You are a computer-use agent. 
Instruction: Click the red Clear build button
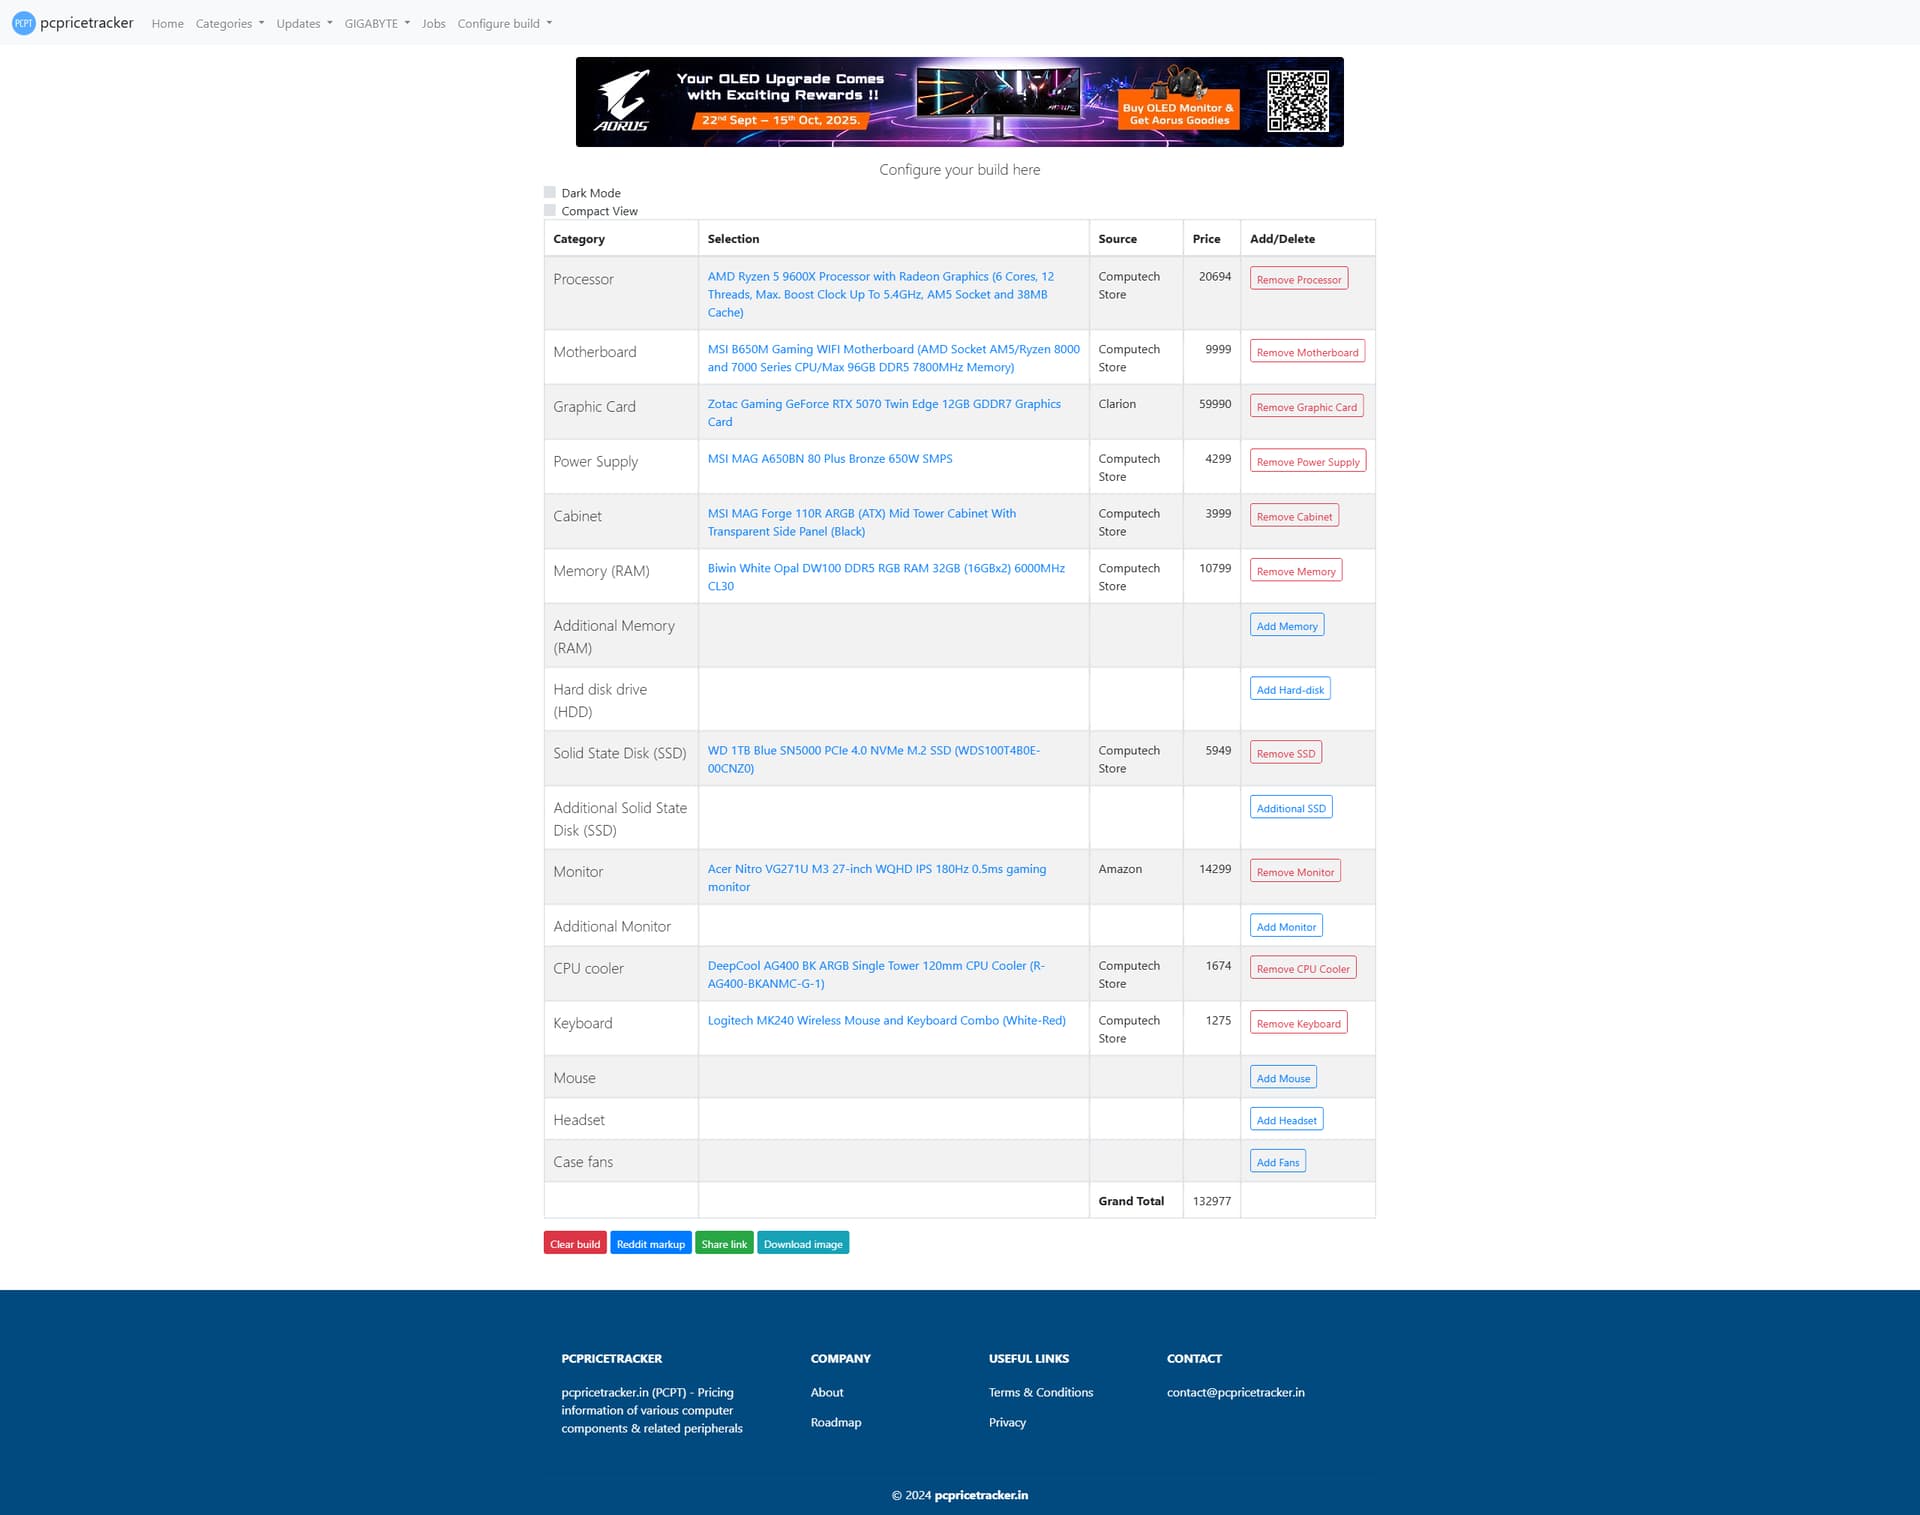coord(575,1244)
